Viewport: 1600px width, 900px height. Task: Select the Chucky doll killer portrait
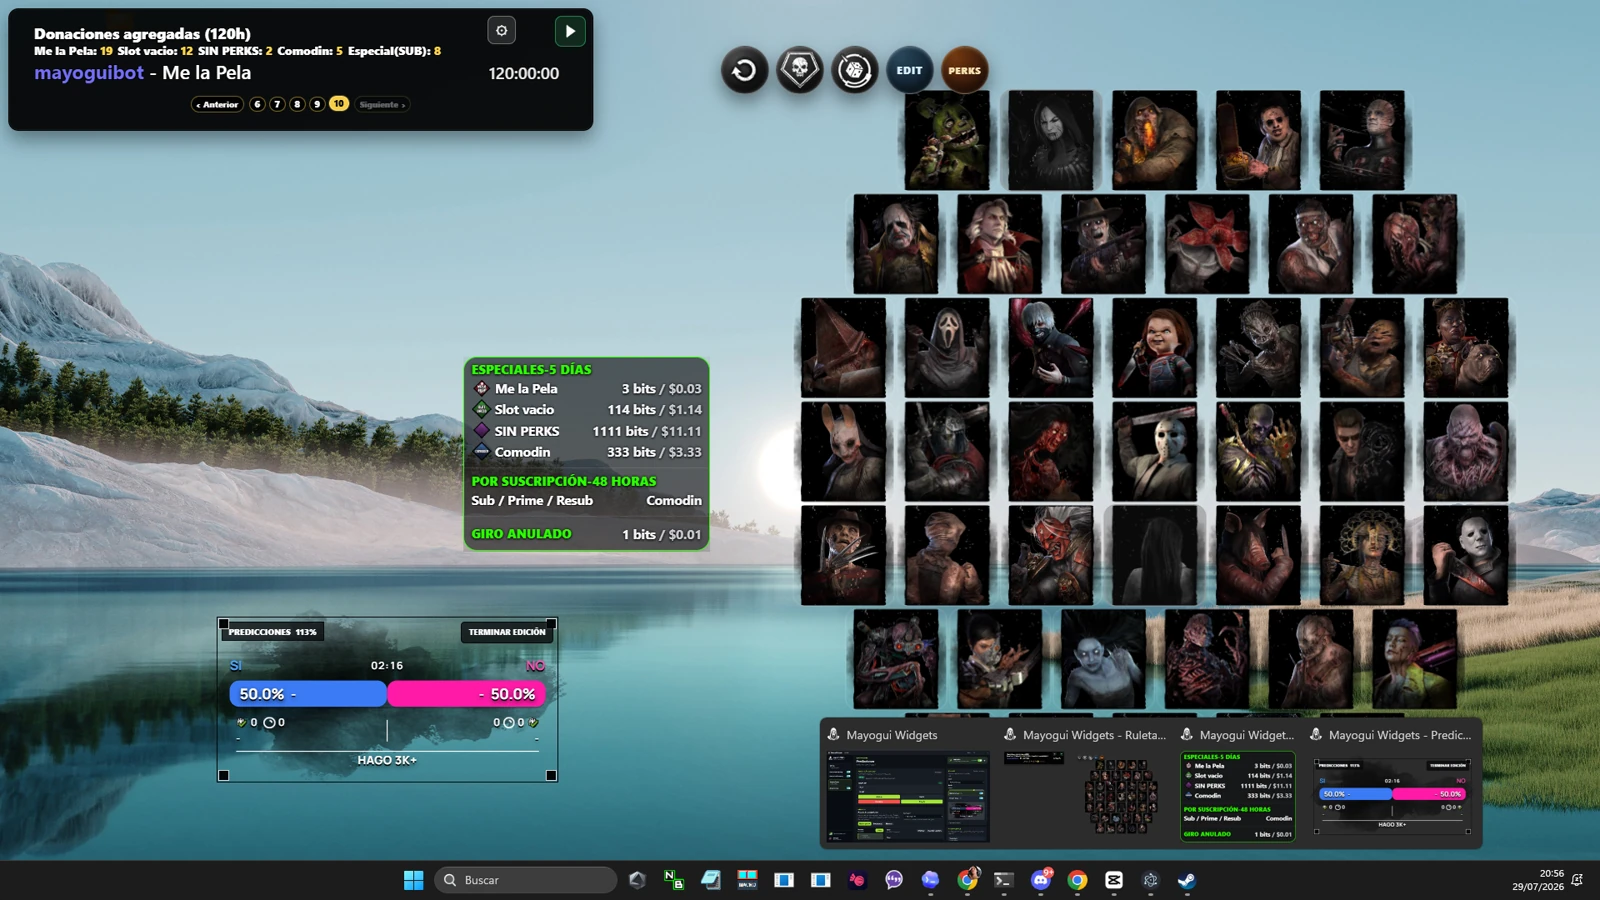[x=1154, y=348]
